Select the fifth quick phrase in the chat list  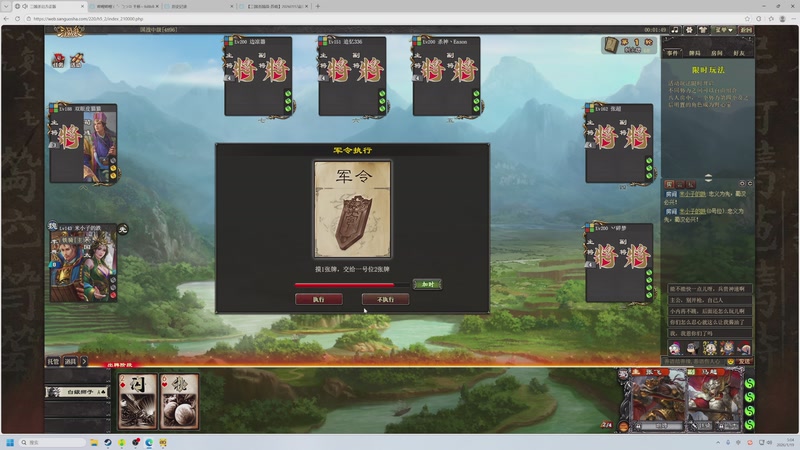click(710, 334)
